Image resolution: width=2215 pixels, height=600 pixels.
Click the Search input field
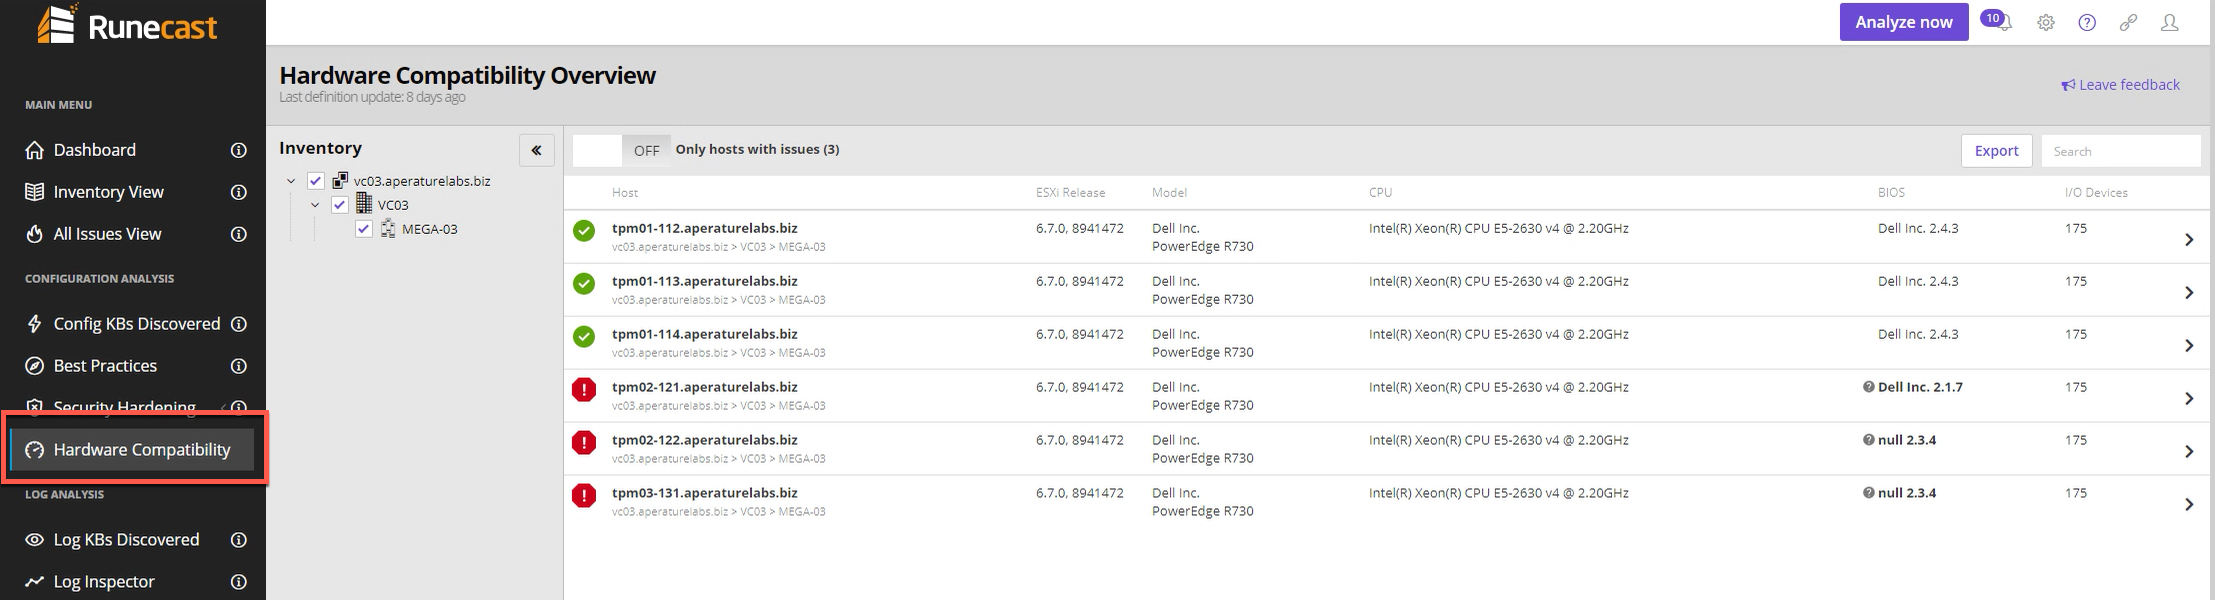2121,151
